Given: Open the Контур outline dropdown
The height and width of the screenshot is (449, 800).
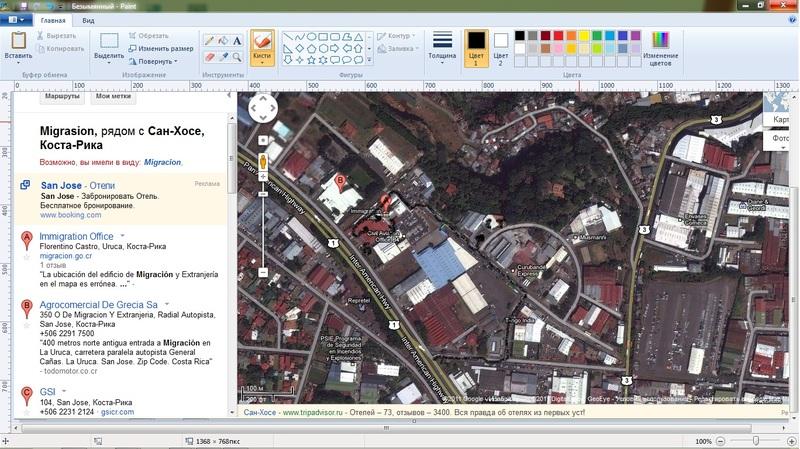Looking at the screenshot, I should [396, 36].
